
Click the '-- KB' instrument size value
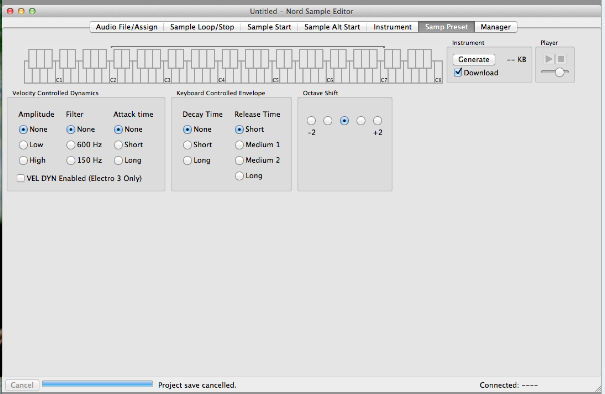(x=517, y=59)
